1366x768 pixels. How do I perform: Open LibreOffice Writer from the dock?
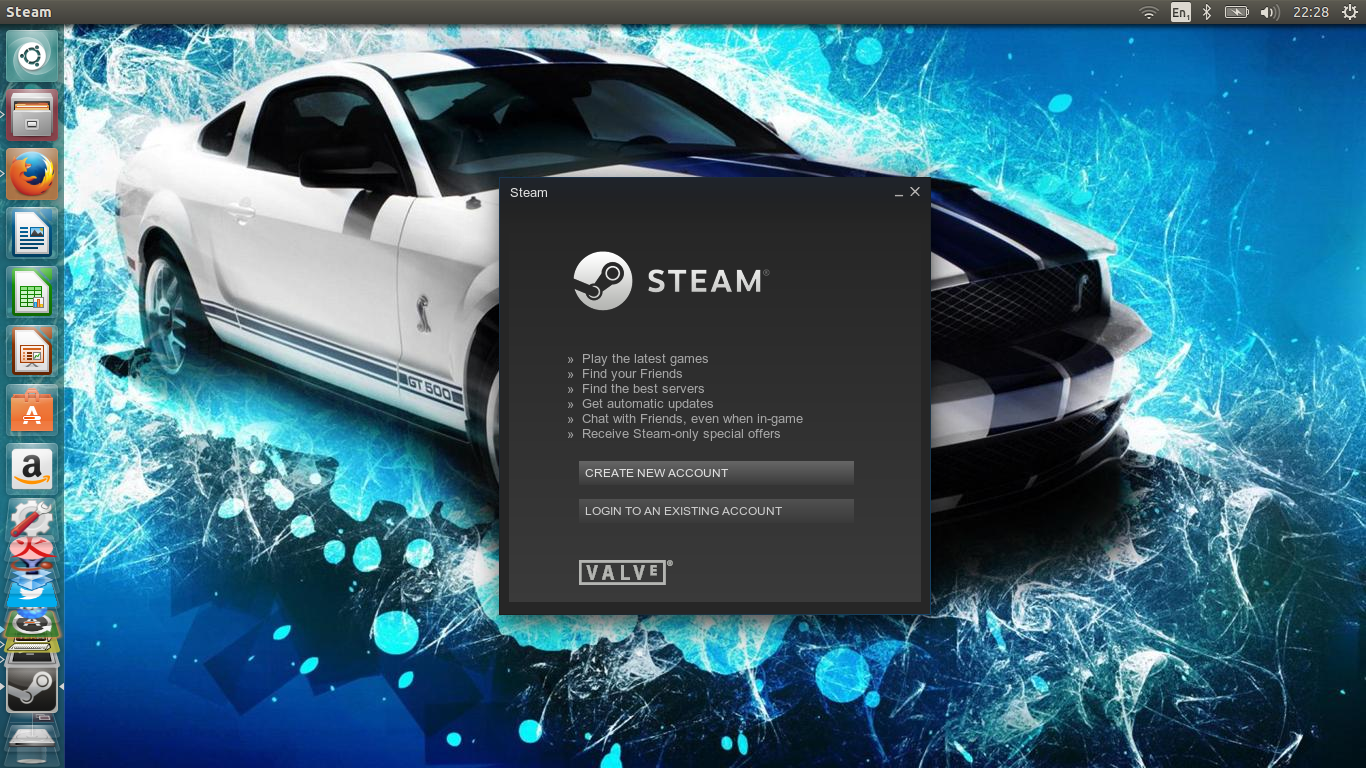[32, 234]
